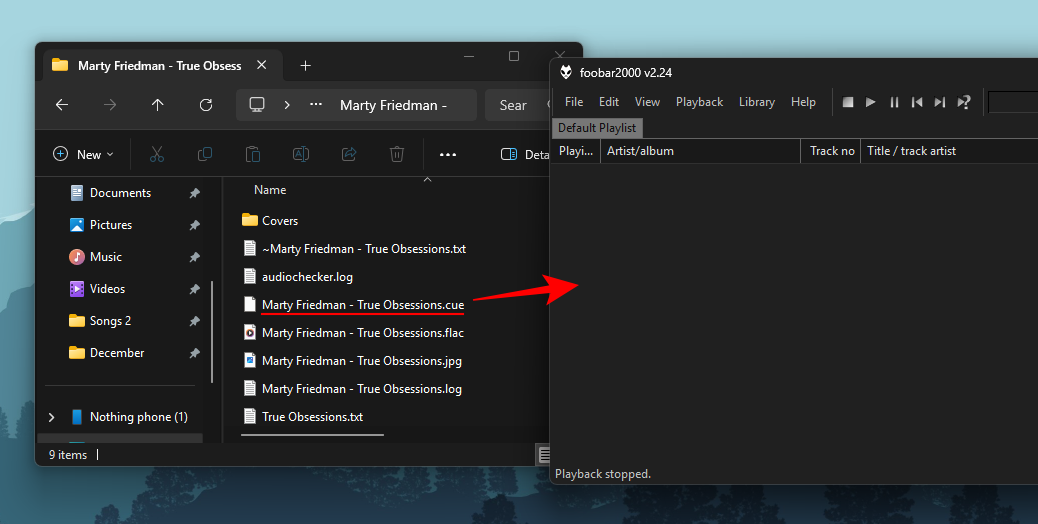The height and width of the screenshot is (524, 1038).
Task: Click the Pause button in foobar2000
Action: click(894, 102)
